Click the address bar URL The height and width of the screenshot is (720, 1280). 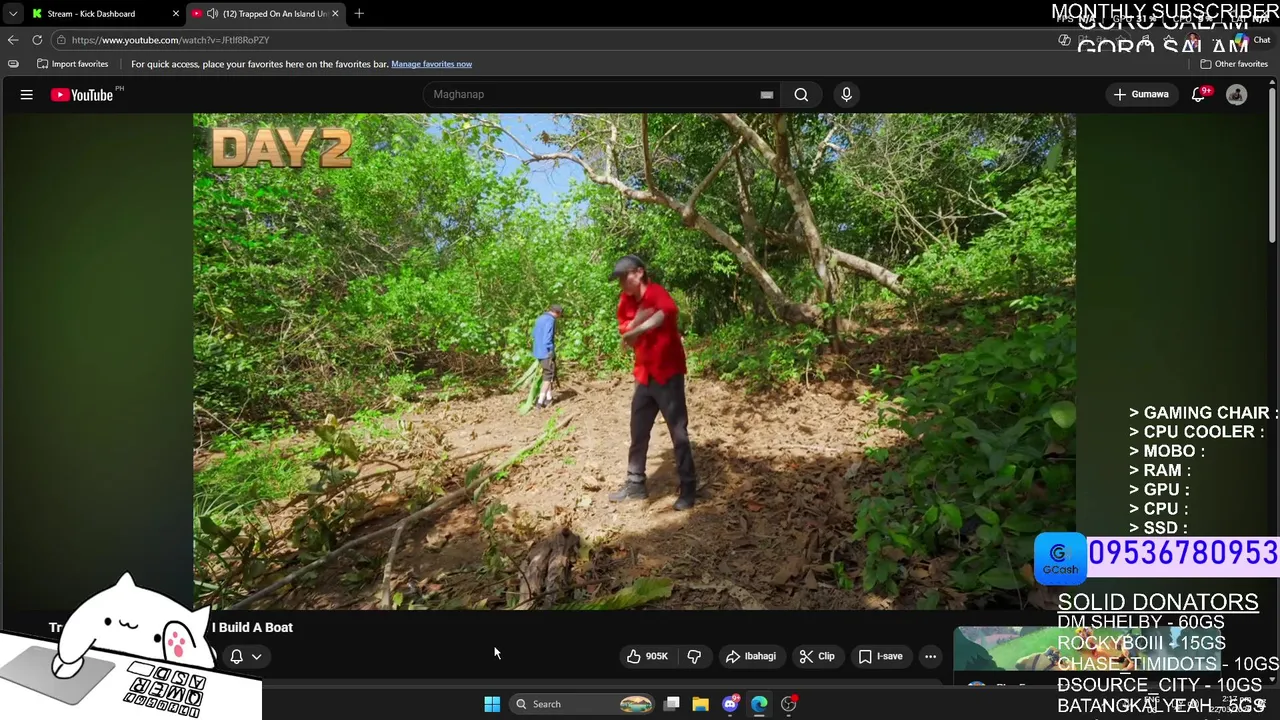tap(170, 40)
